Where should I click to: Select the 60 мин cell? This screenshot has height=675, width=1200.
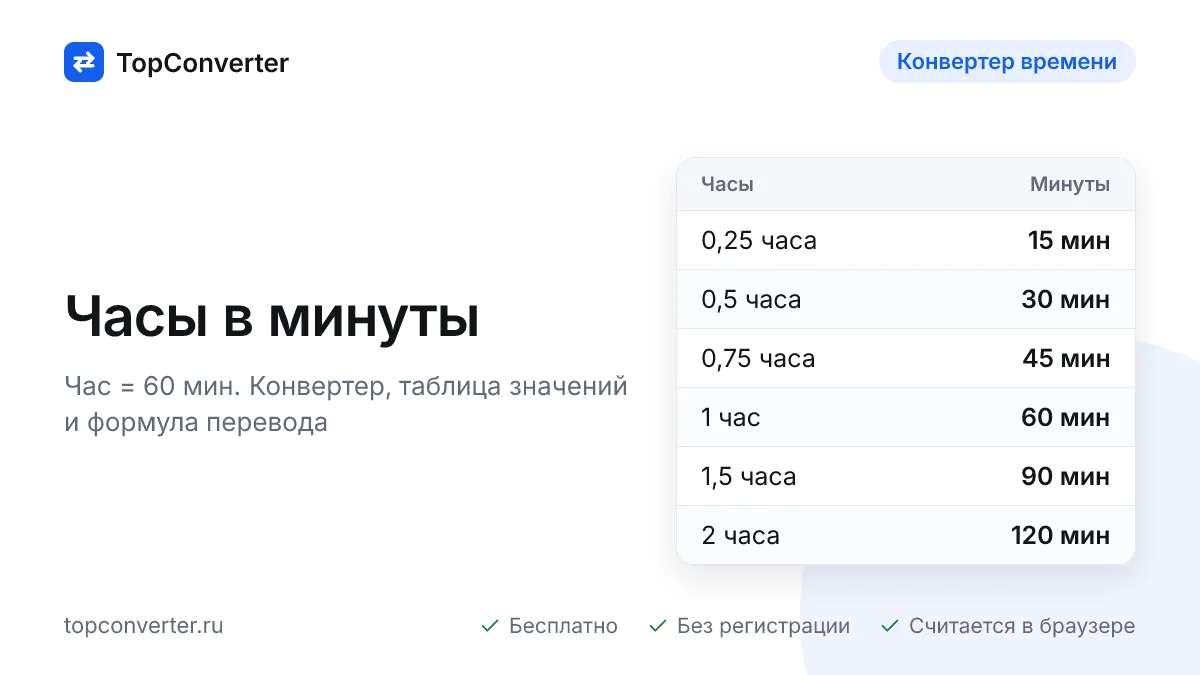tap(1066, 418)
